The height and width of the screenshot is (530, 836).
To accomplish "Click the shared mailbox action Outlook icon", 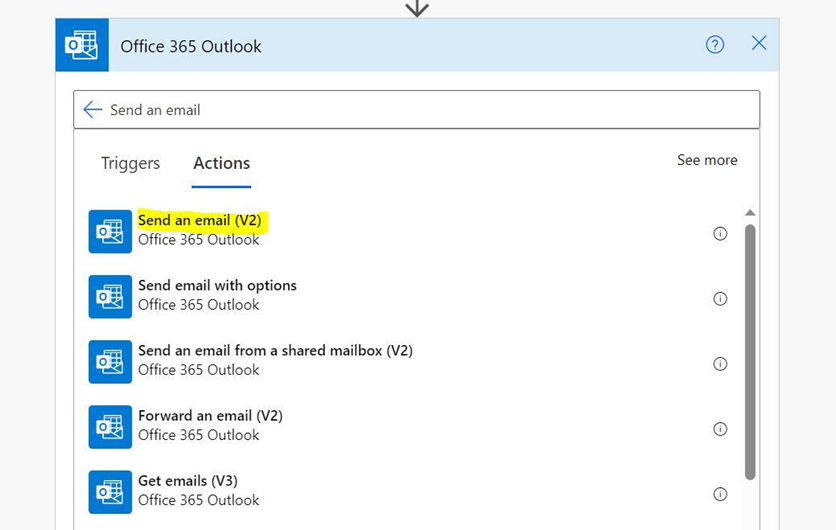I will click(110, 362).
